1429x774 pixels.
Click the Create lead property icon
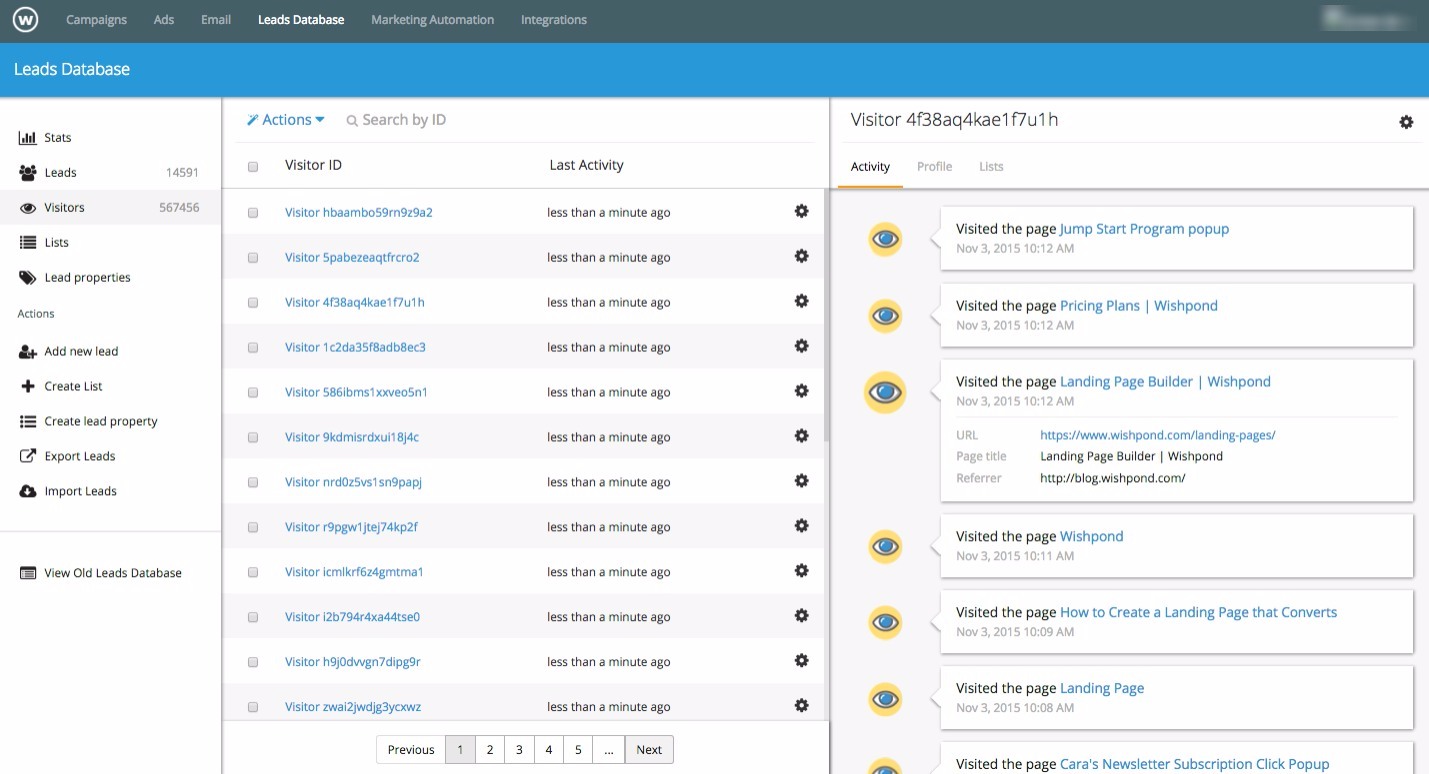[x=28, y=422]
